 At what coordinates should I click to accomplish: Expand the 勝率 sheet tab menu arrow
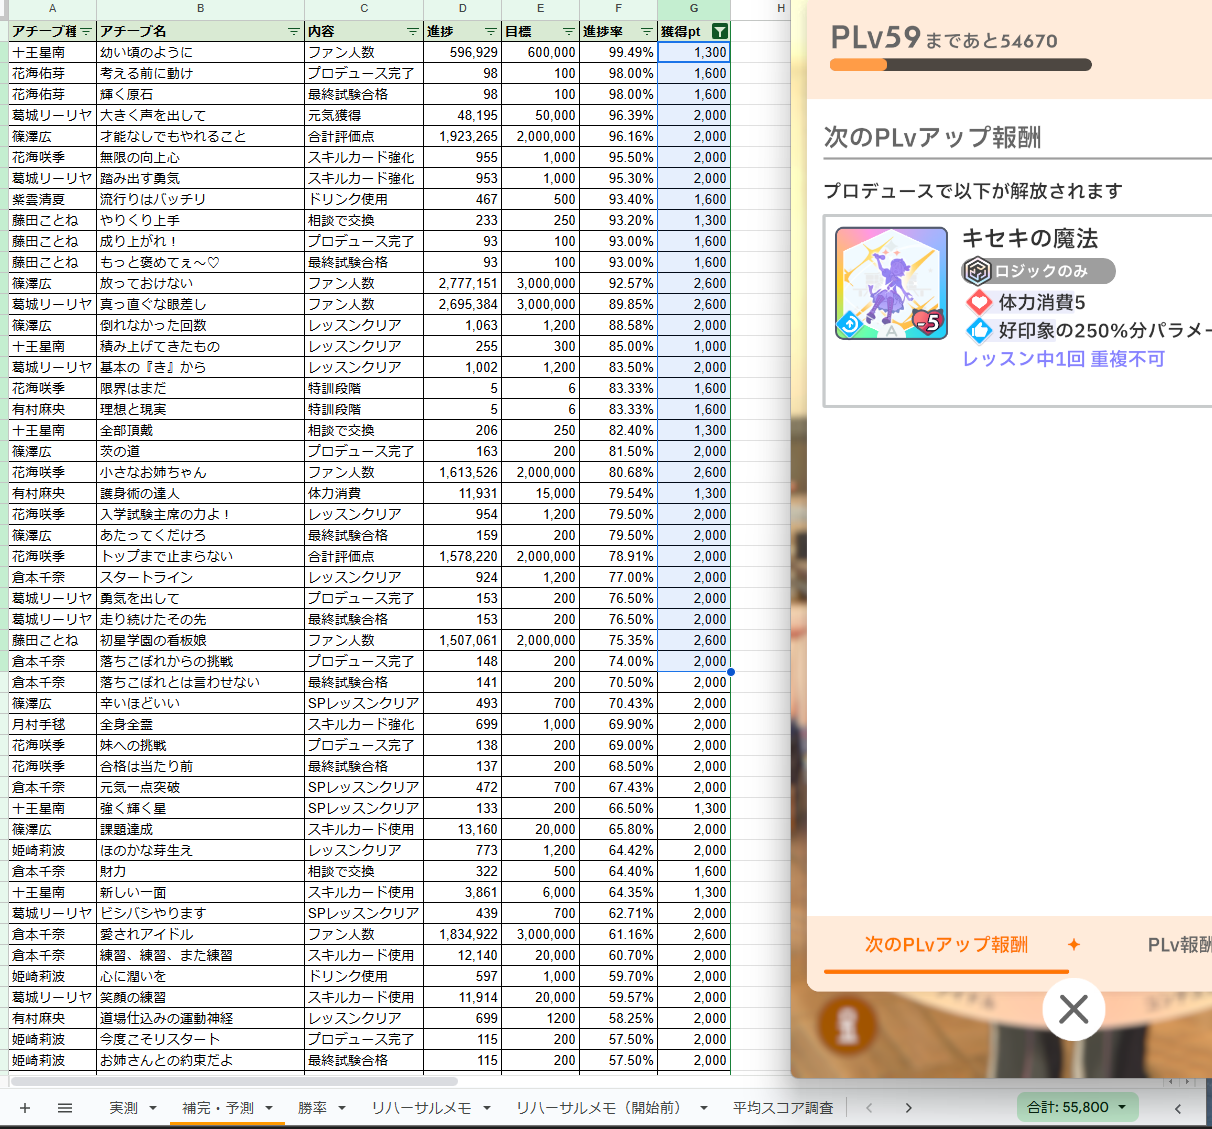(x=342, y=1108)
